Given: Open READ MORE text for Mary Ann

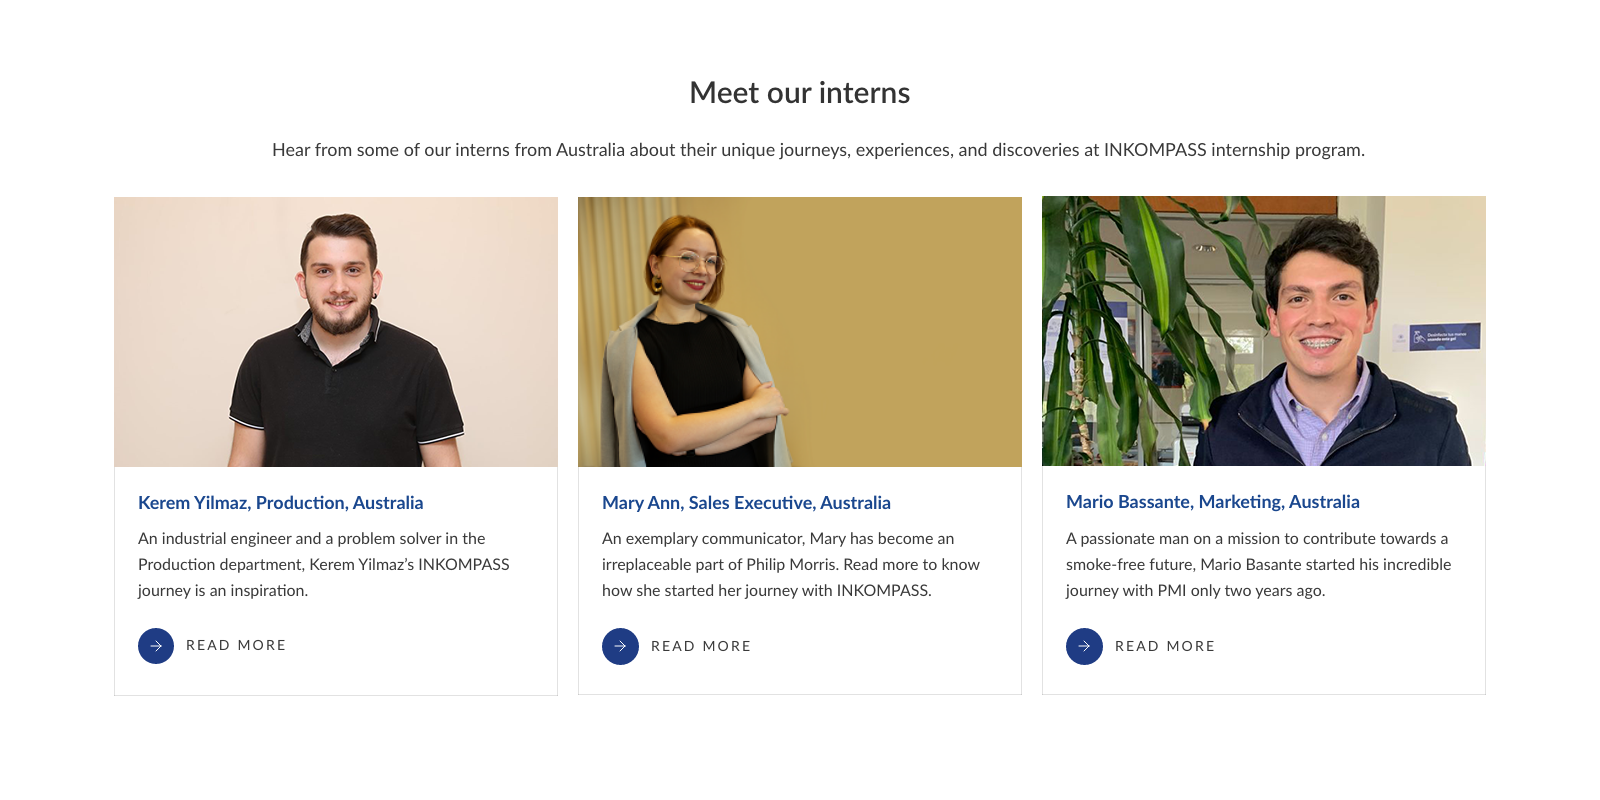Looking at the screenshot, I should pos(700,647).
